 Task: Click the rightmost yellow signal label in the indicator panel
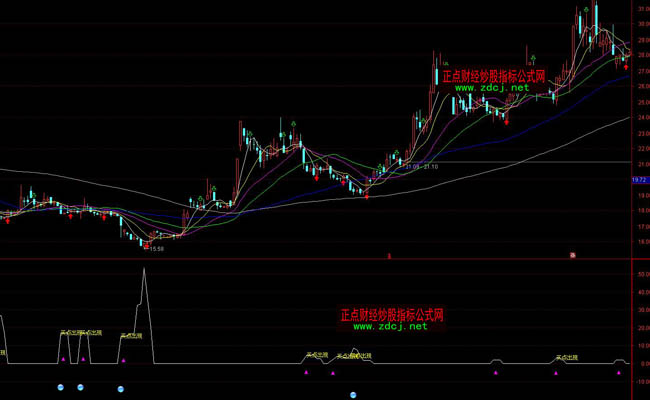[x=568, y=357]
